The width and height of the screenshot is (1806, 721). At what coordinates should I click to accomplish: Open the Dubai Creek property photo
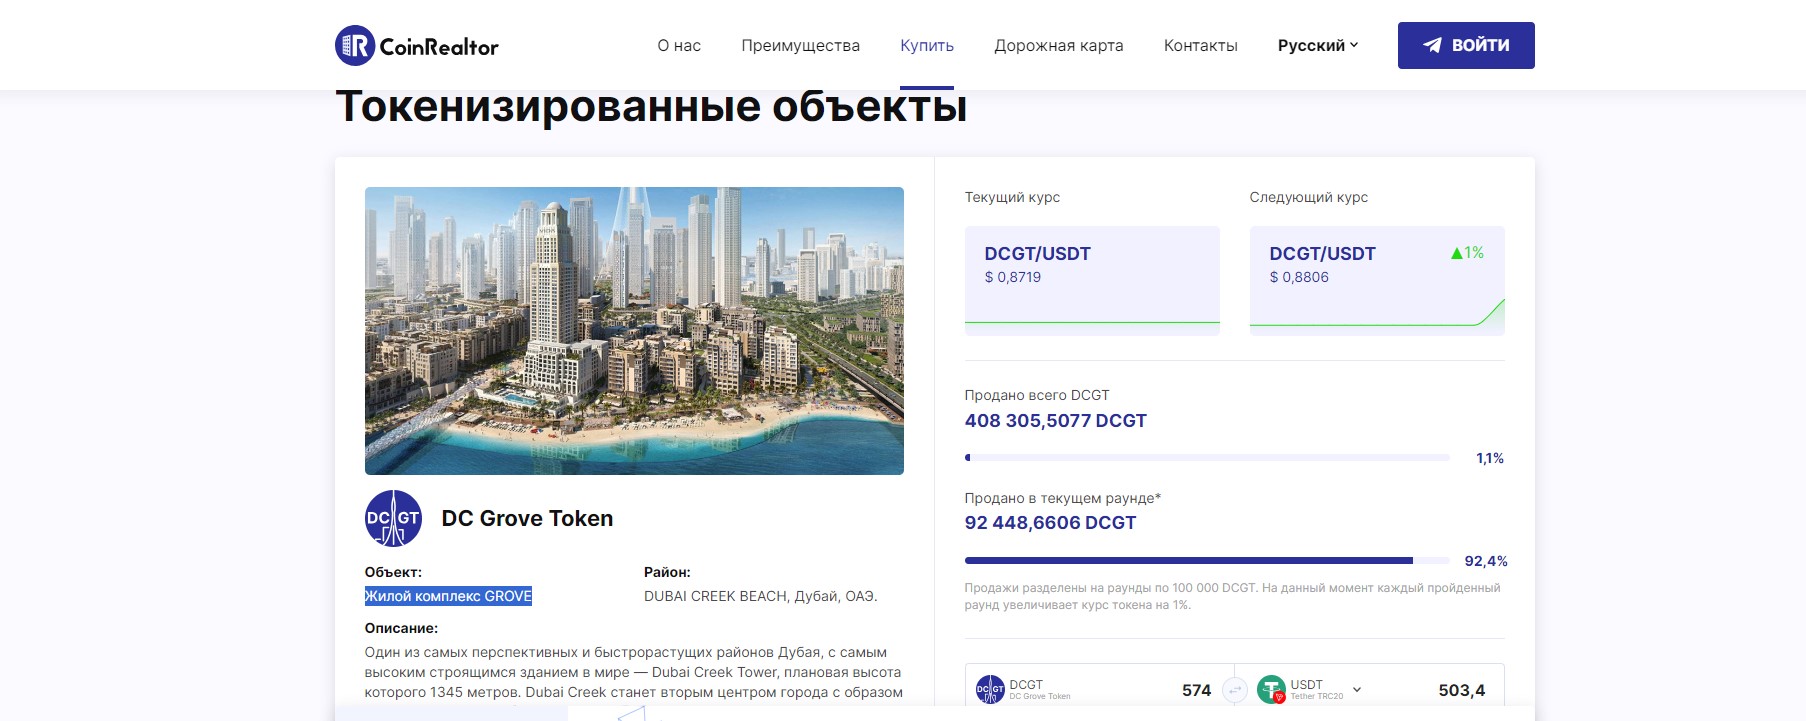pos(634,331)
